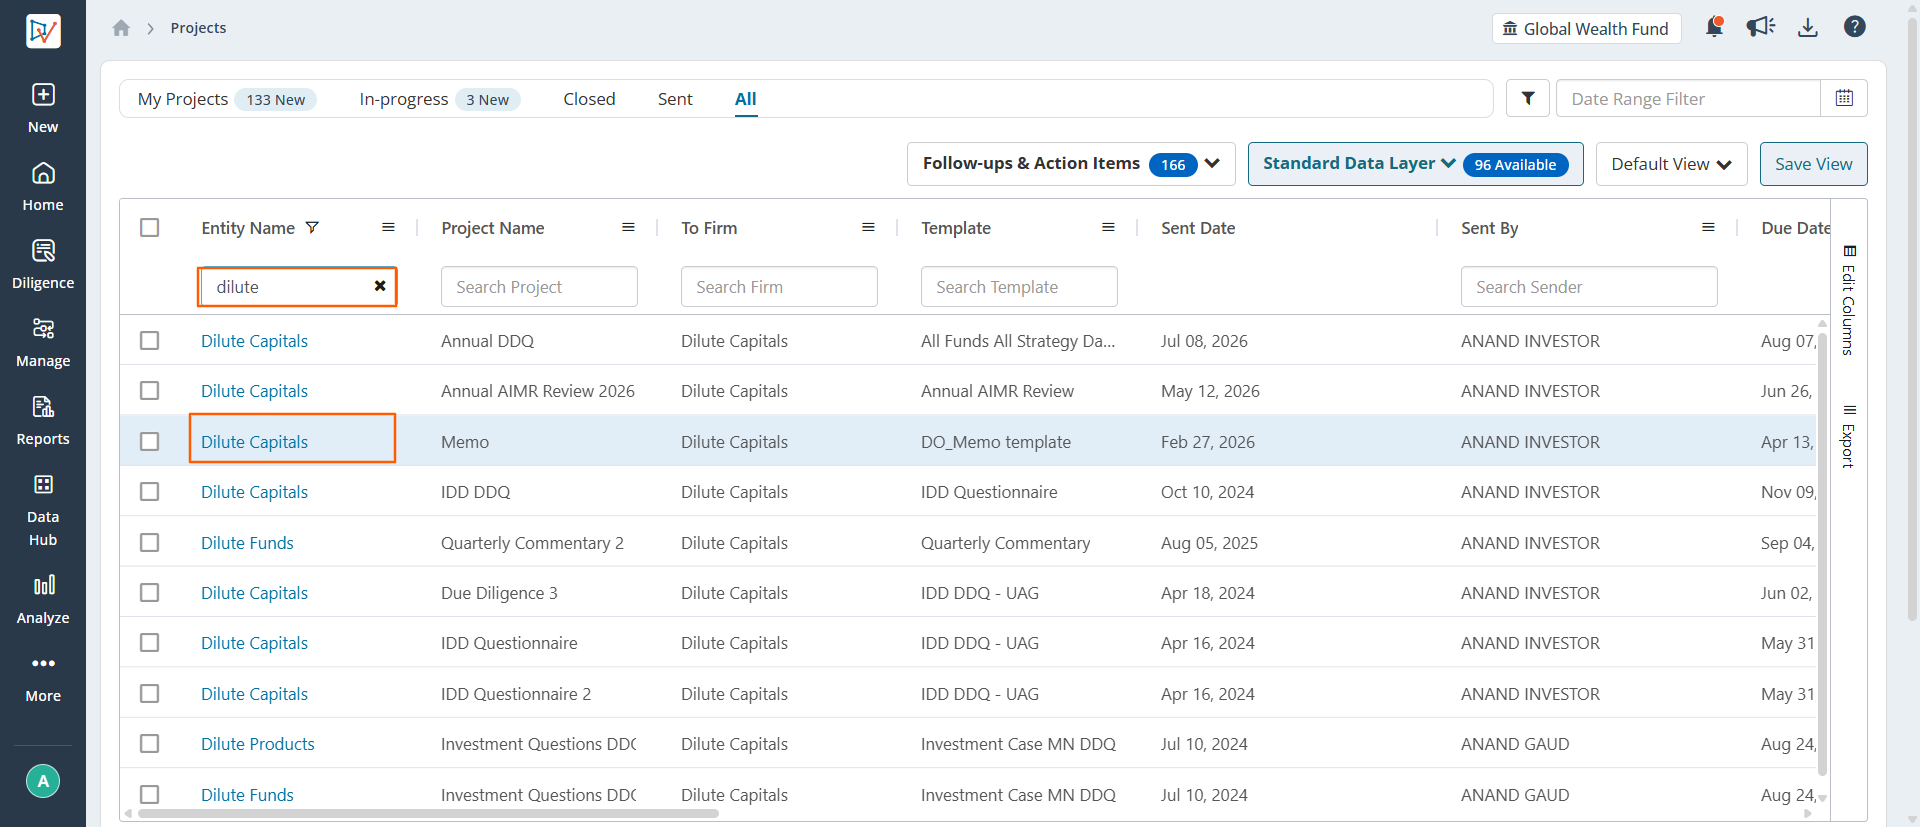
Task: Open the downloads icon in header
Action: pos(1808,27)
